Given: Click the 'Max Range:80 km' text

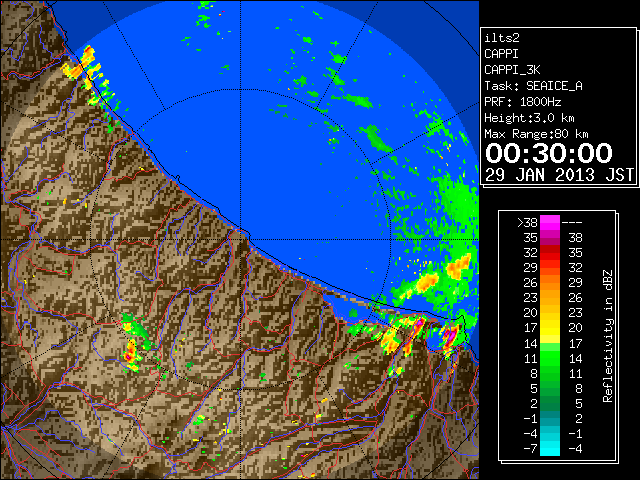Looking at the screenshot, I should [536, 134].
